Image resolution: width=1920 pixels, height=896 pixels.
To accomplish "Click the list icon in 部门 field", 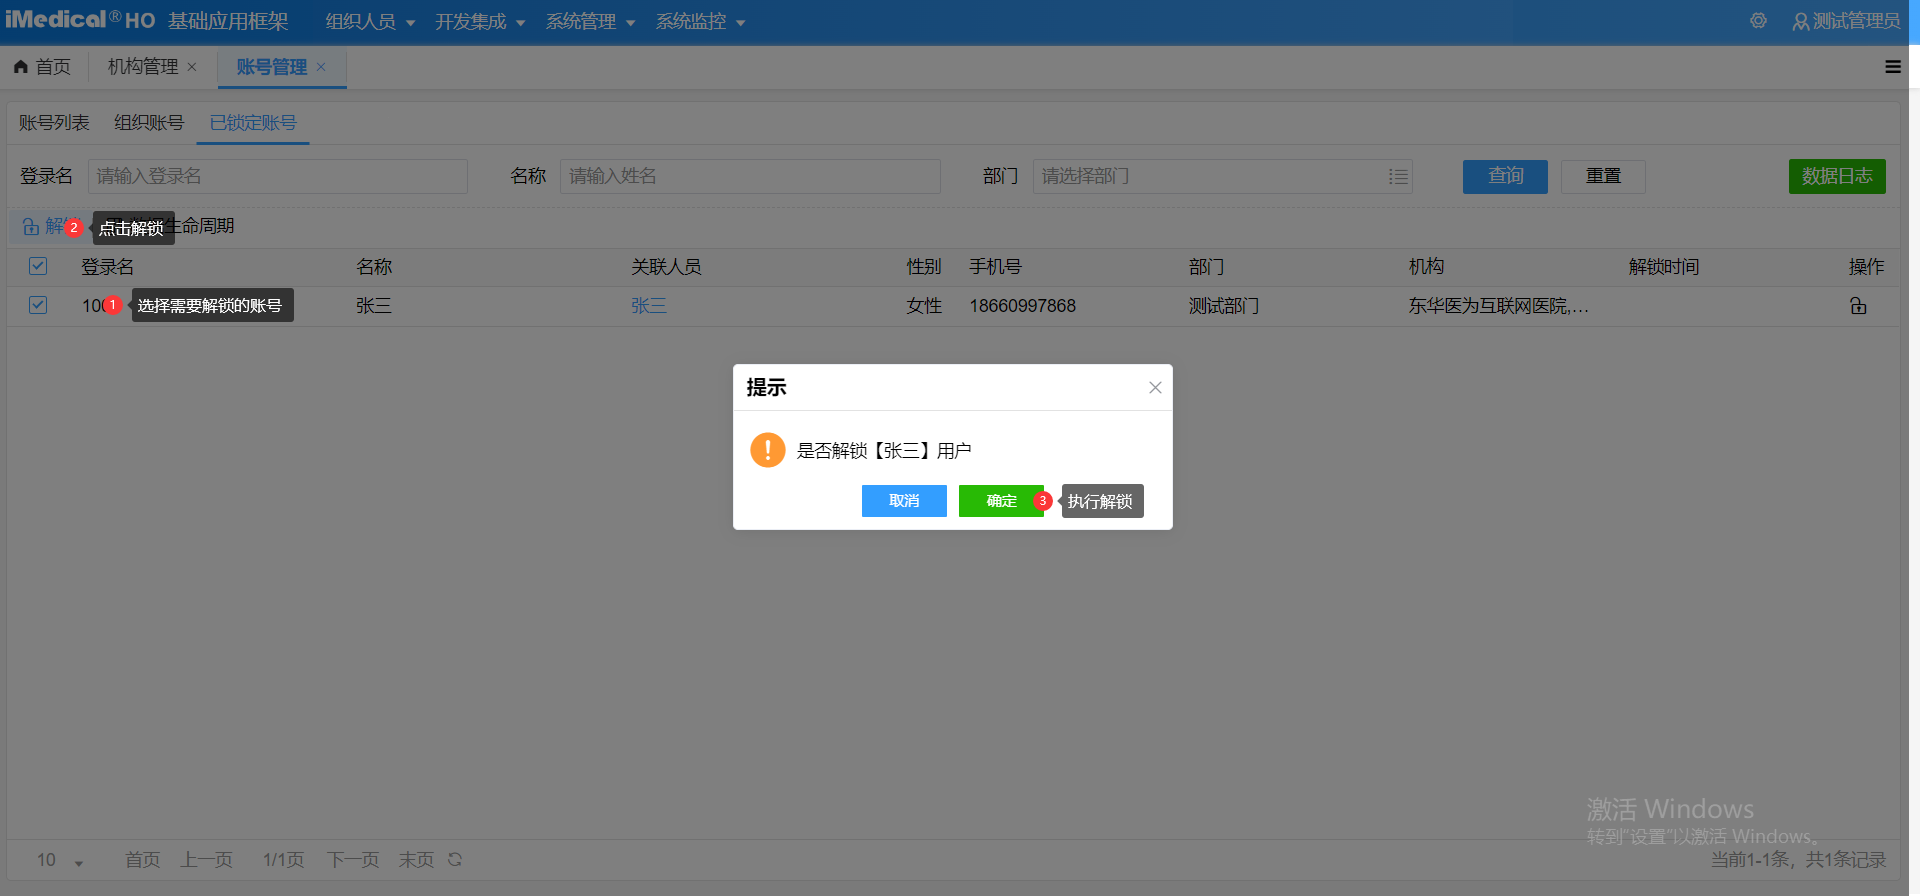I will click(x=1397, y=177).
